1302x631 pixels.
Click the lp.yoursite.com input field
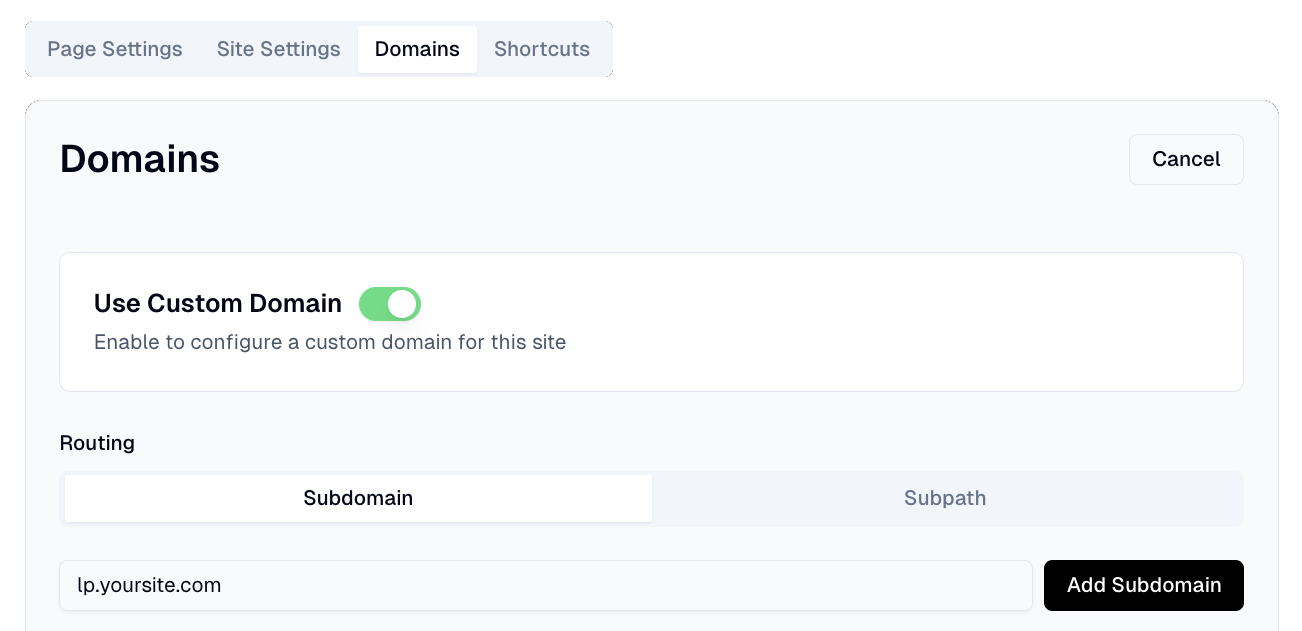click(546, 585)
